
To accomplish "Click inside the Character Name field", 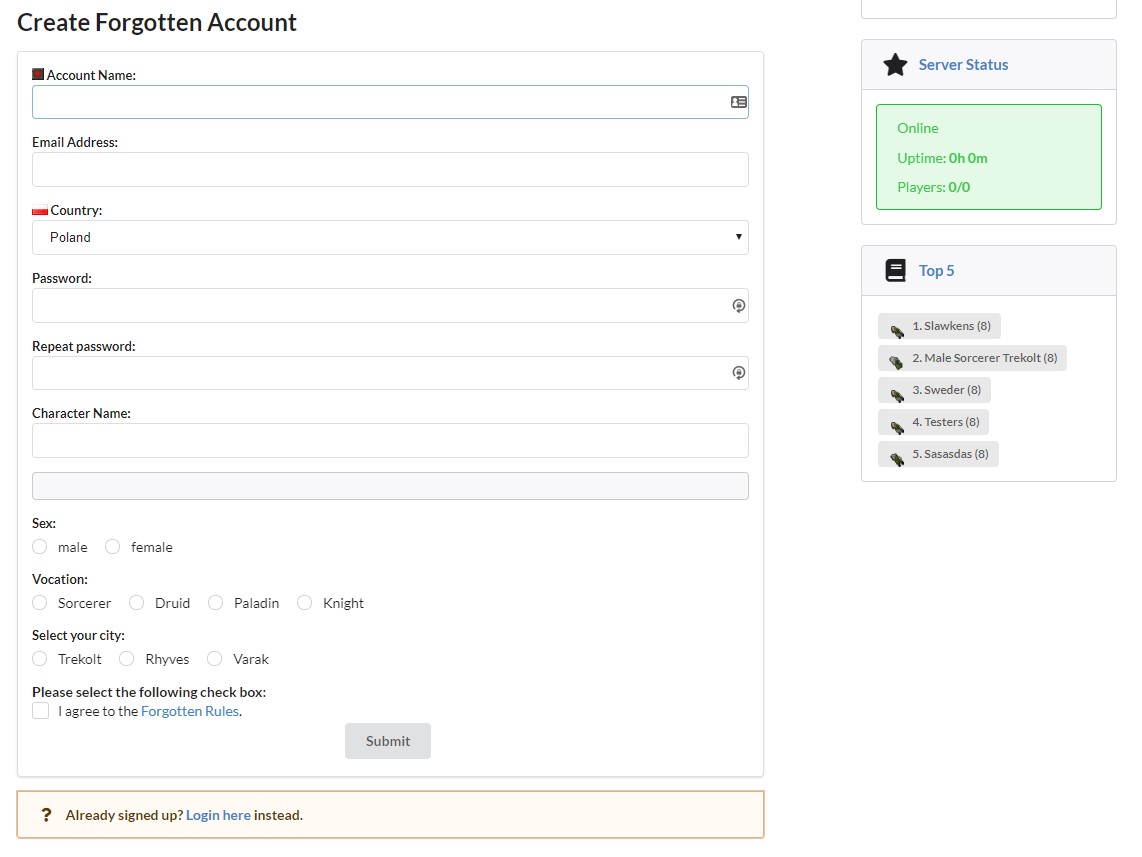I will click(x=390, y=440).
